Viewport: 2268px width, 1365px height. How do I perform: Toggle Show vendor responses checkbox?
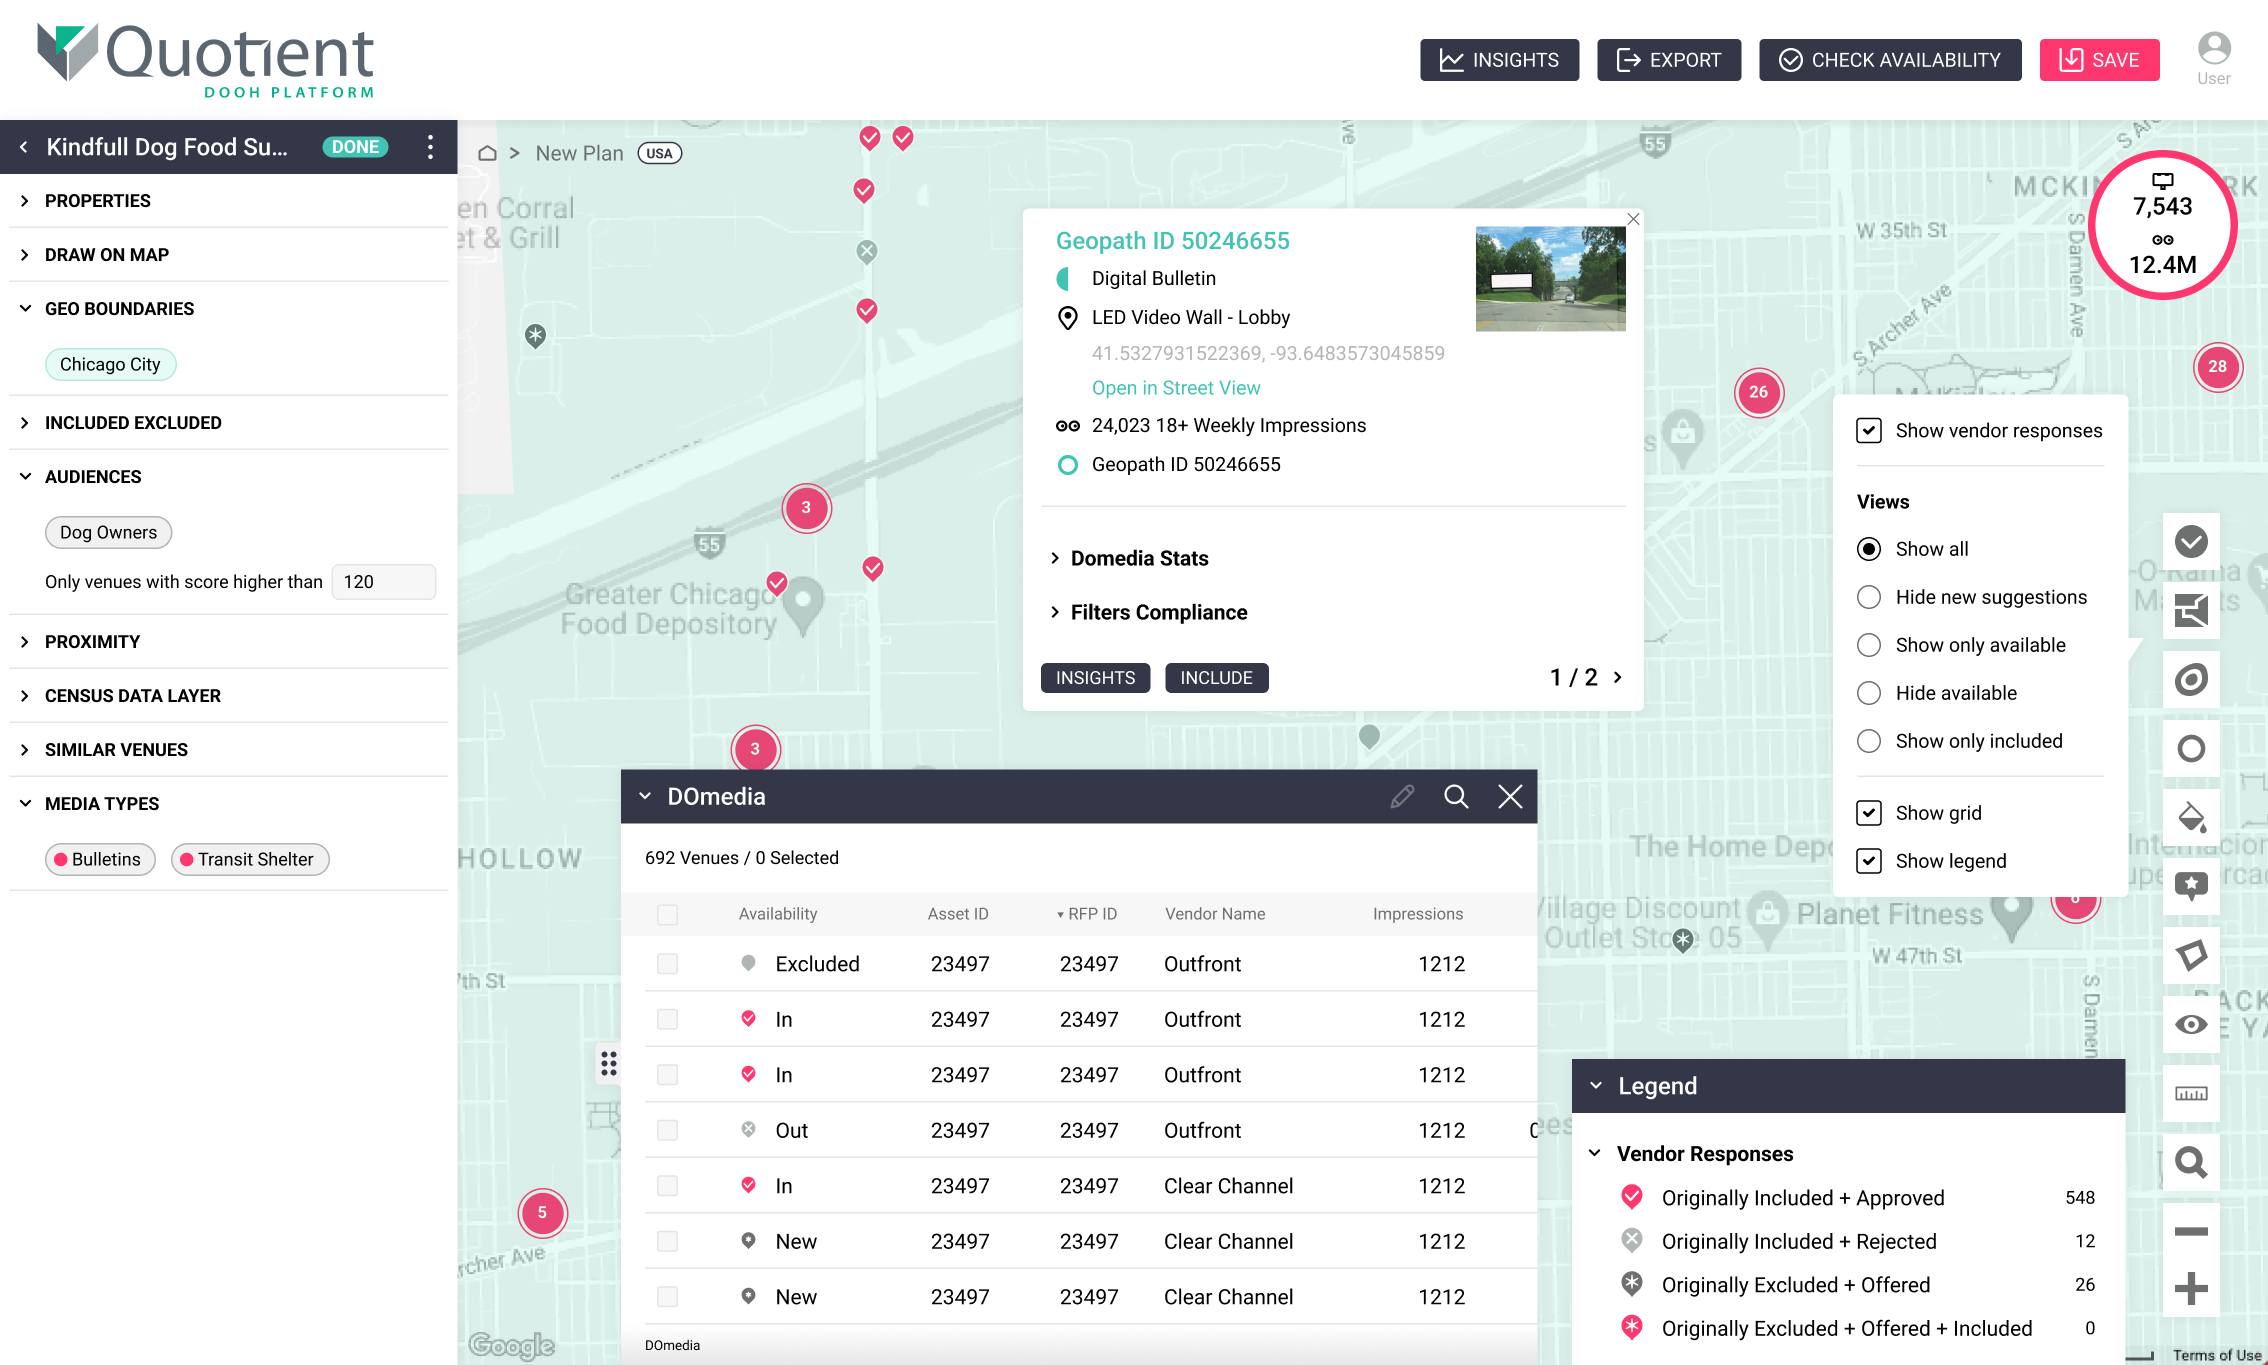(1869, 431)
